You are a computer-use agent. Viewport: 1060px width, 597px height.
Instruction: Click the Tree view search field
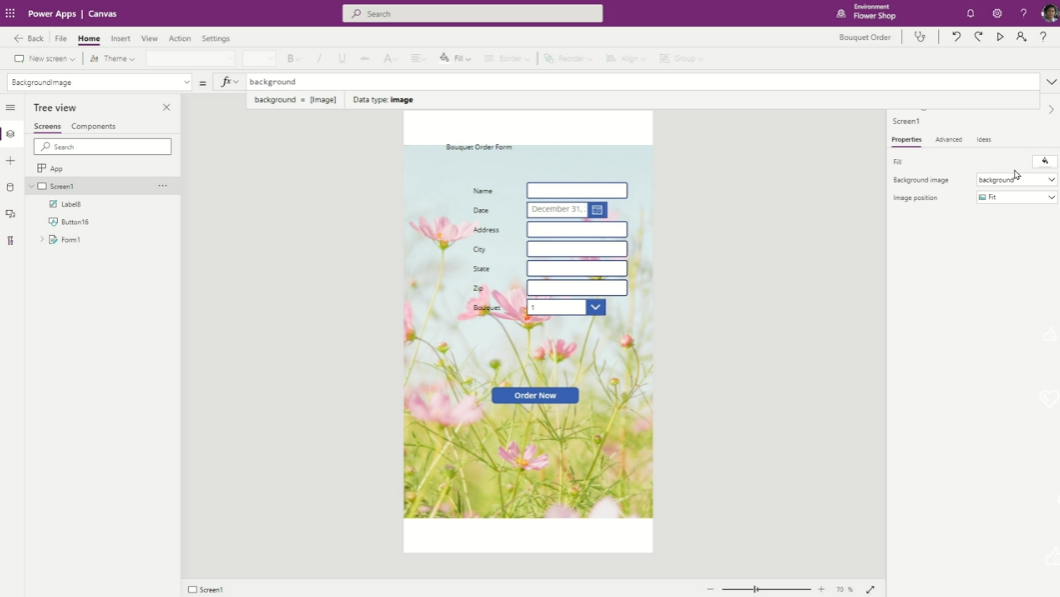pos(103,147)
